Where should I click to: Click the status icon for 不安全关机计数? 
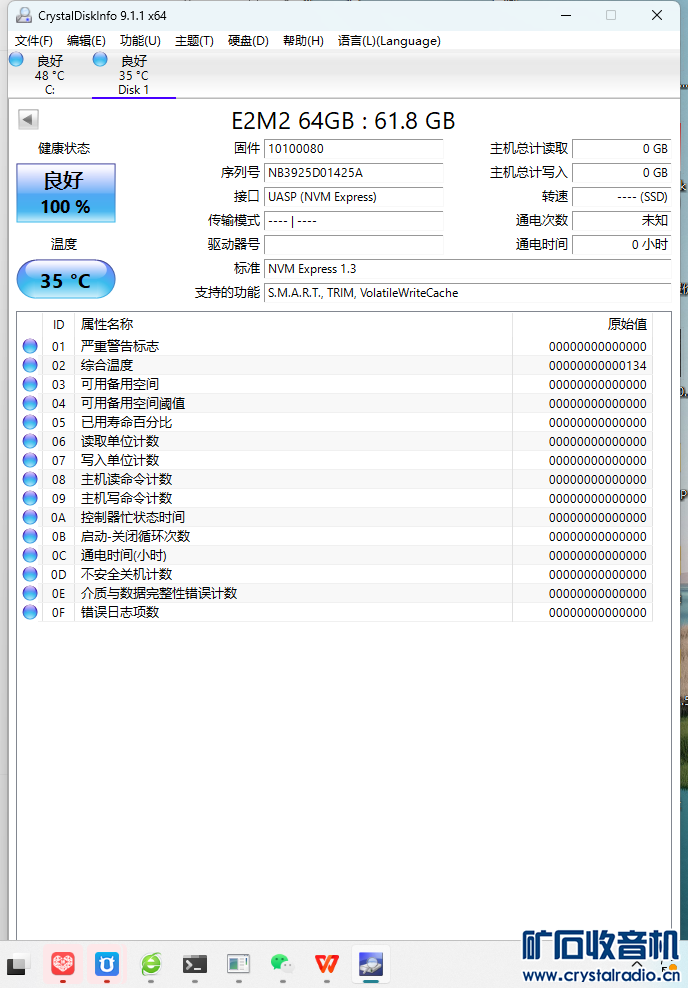point(30,574)
